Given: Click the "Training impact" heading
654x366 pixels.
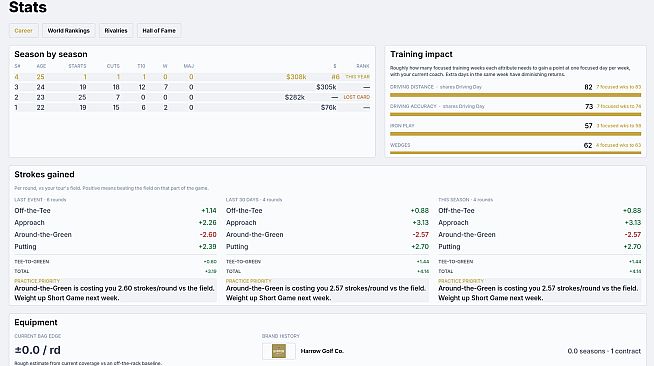Looking at the screenshot, I should tap(421, 54).
